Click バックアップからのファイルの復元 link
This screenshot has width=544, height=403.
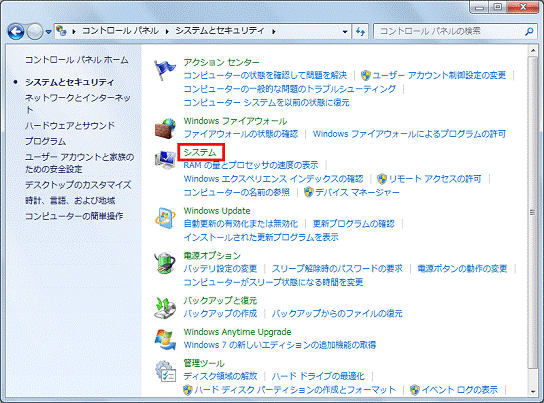click(337, 314)
